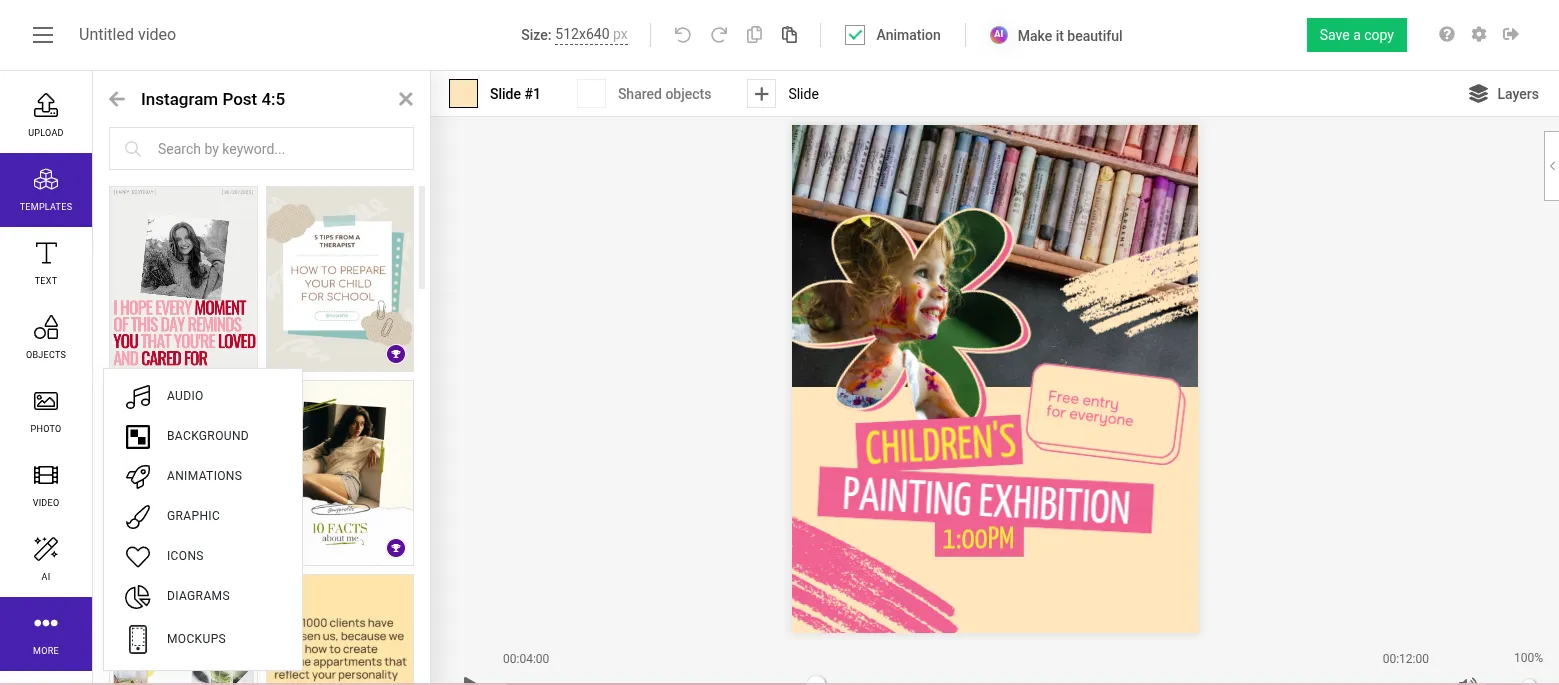
Task: Click the undo arrow icon
Action: [683, 35]
